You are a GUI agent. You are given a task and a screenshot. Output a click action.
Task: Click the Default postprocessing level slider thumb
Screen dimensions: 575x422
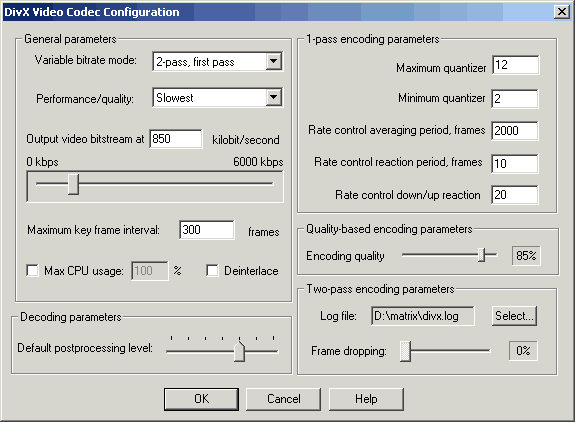(x=239, y=351)
